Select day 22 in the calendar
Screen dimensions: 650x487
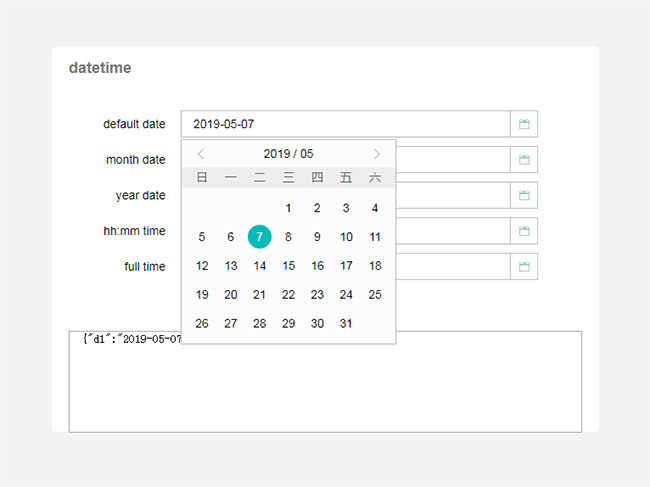(x=288, y=295)
